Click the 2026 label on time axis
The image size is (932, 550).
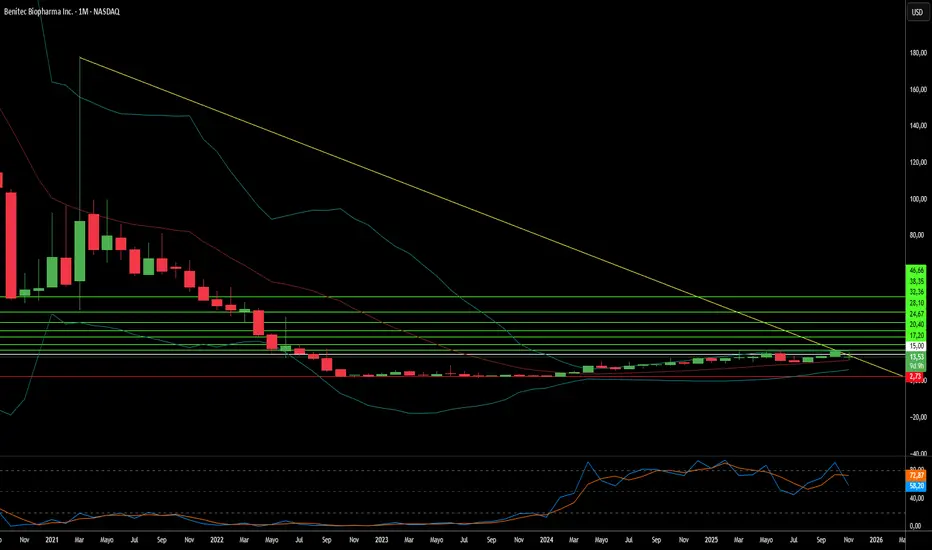(x=875, y=540)
